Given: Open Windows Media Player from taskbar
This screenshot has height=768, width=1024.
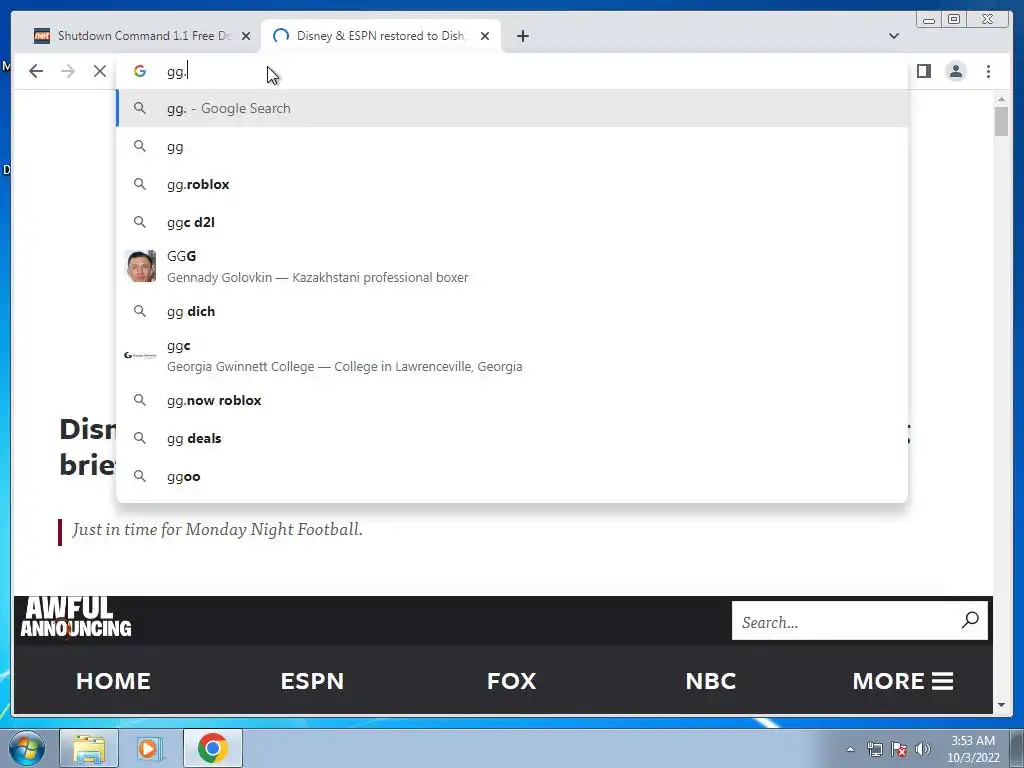Looking at the screenshot, I should [149, 748].
